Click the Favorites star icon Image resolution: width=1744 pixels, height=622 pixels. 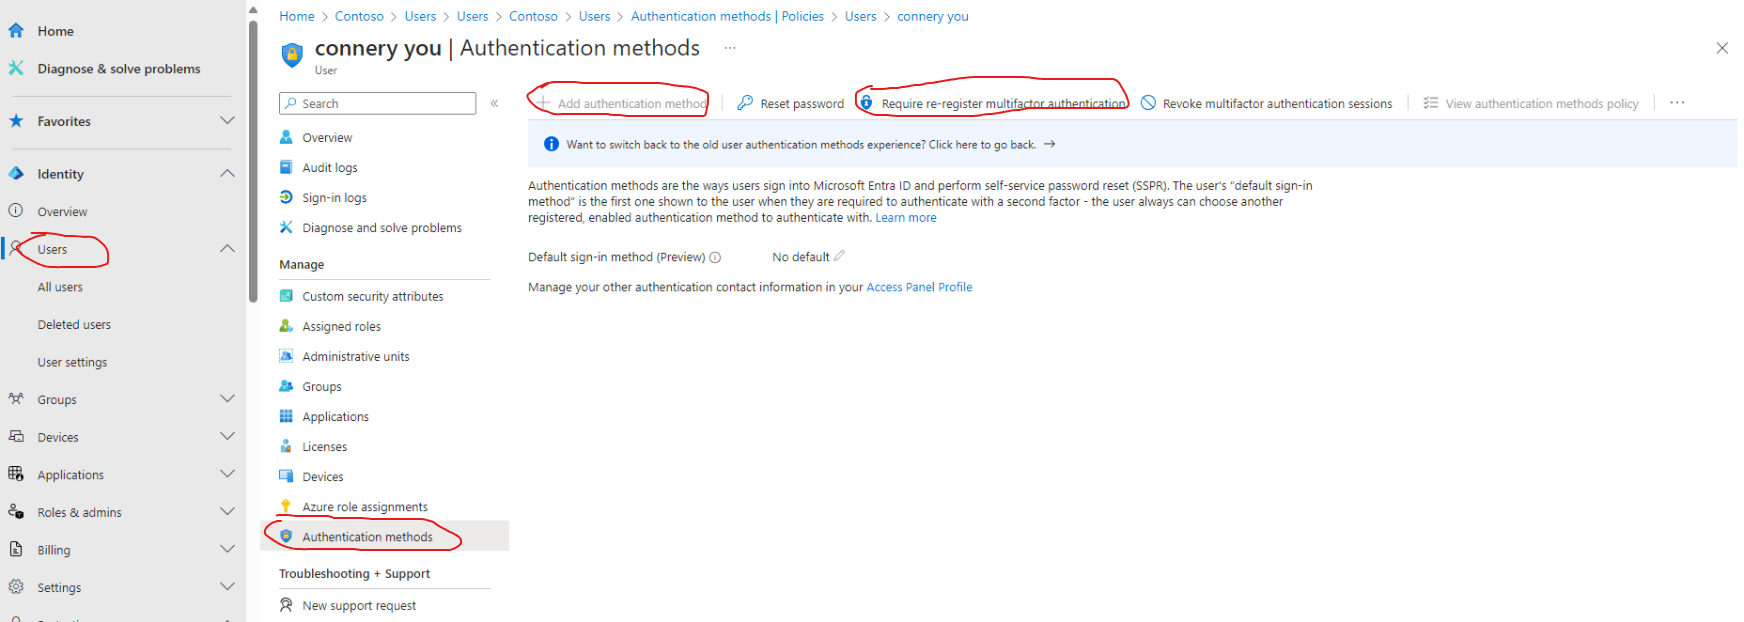point(16,121)
